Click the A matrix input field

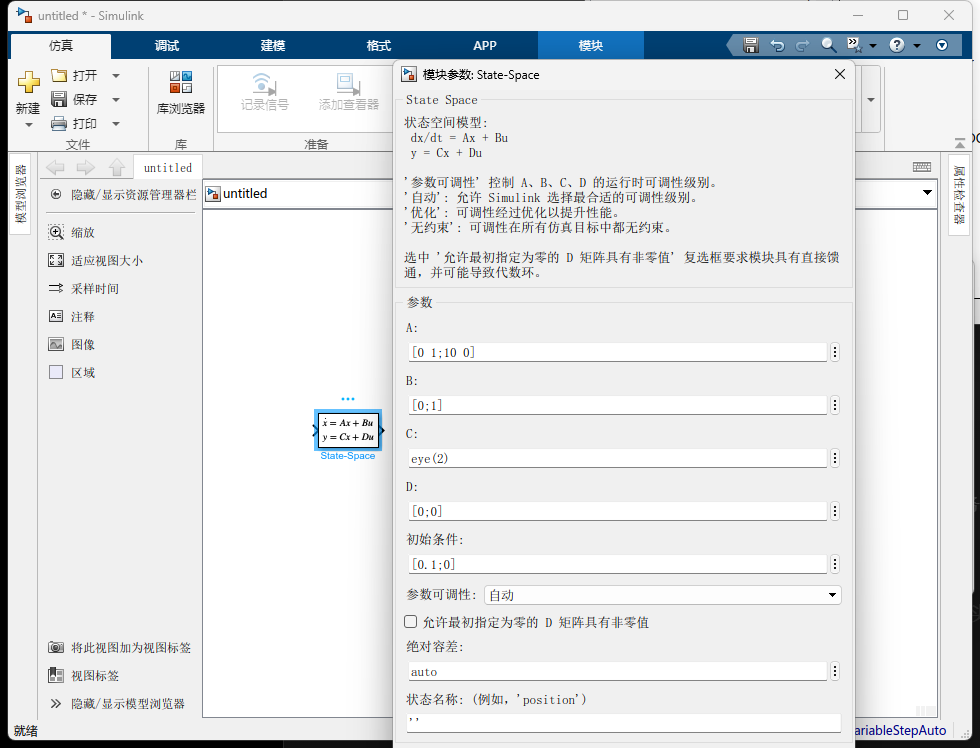click(x=618, y=352)
